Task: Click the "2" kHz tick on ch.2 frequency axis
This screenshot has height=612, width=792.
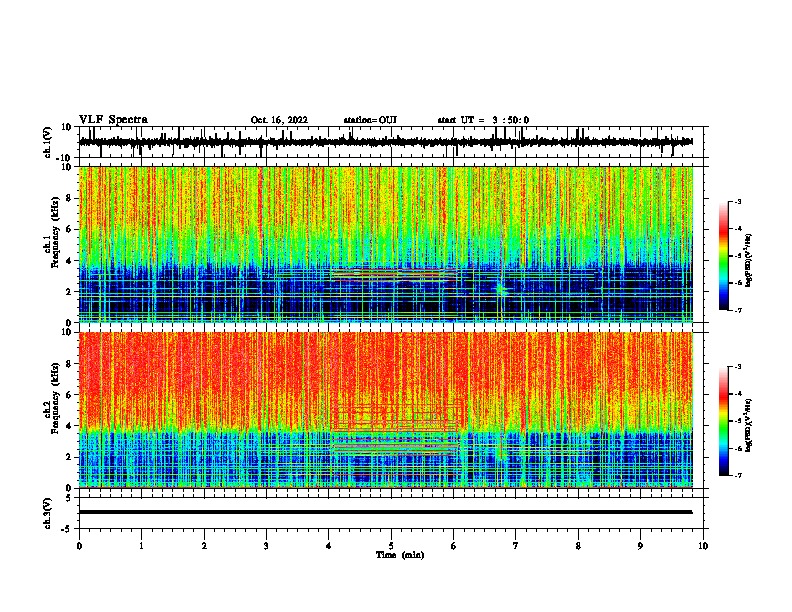Action: click(70, 457)
